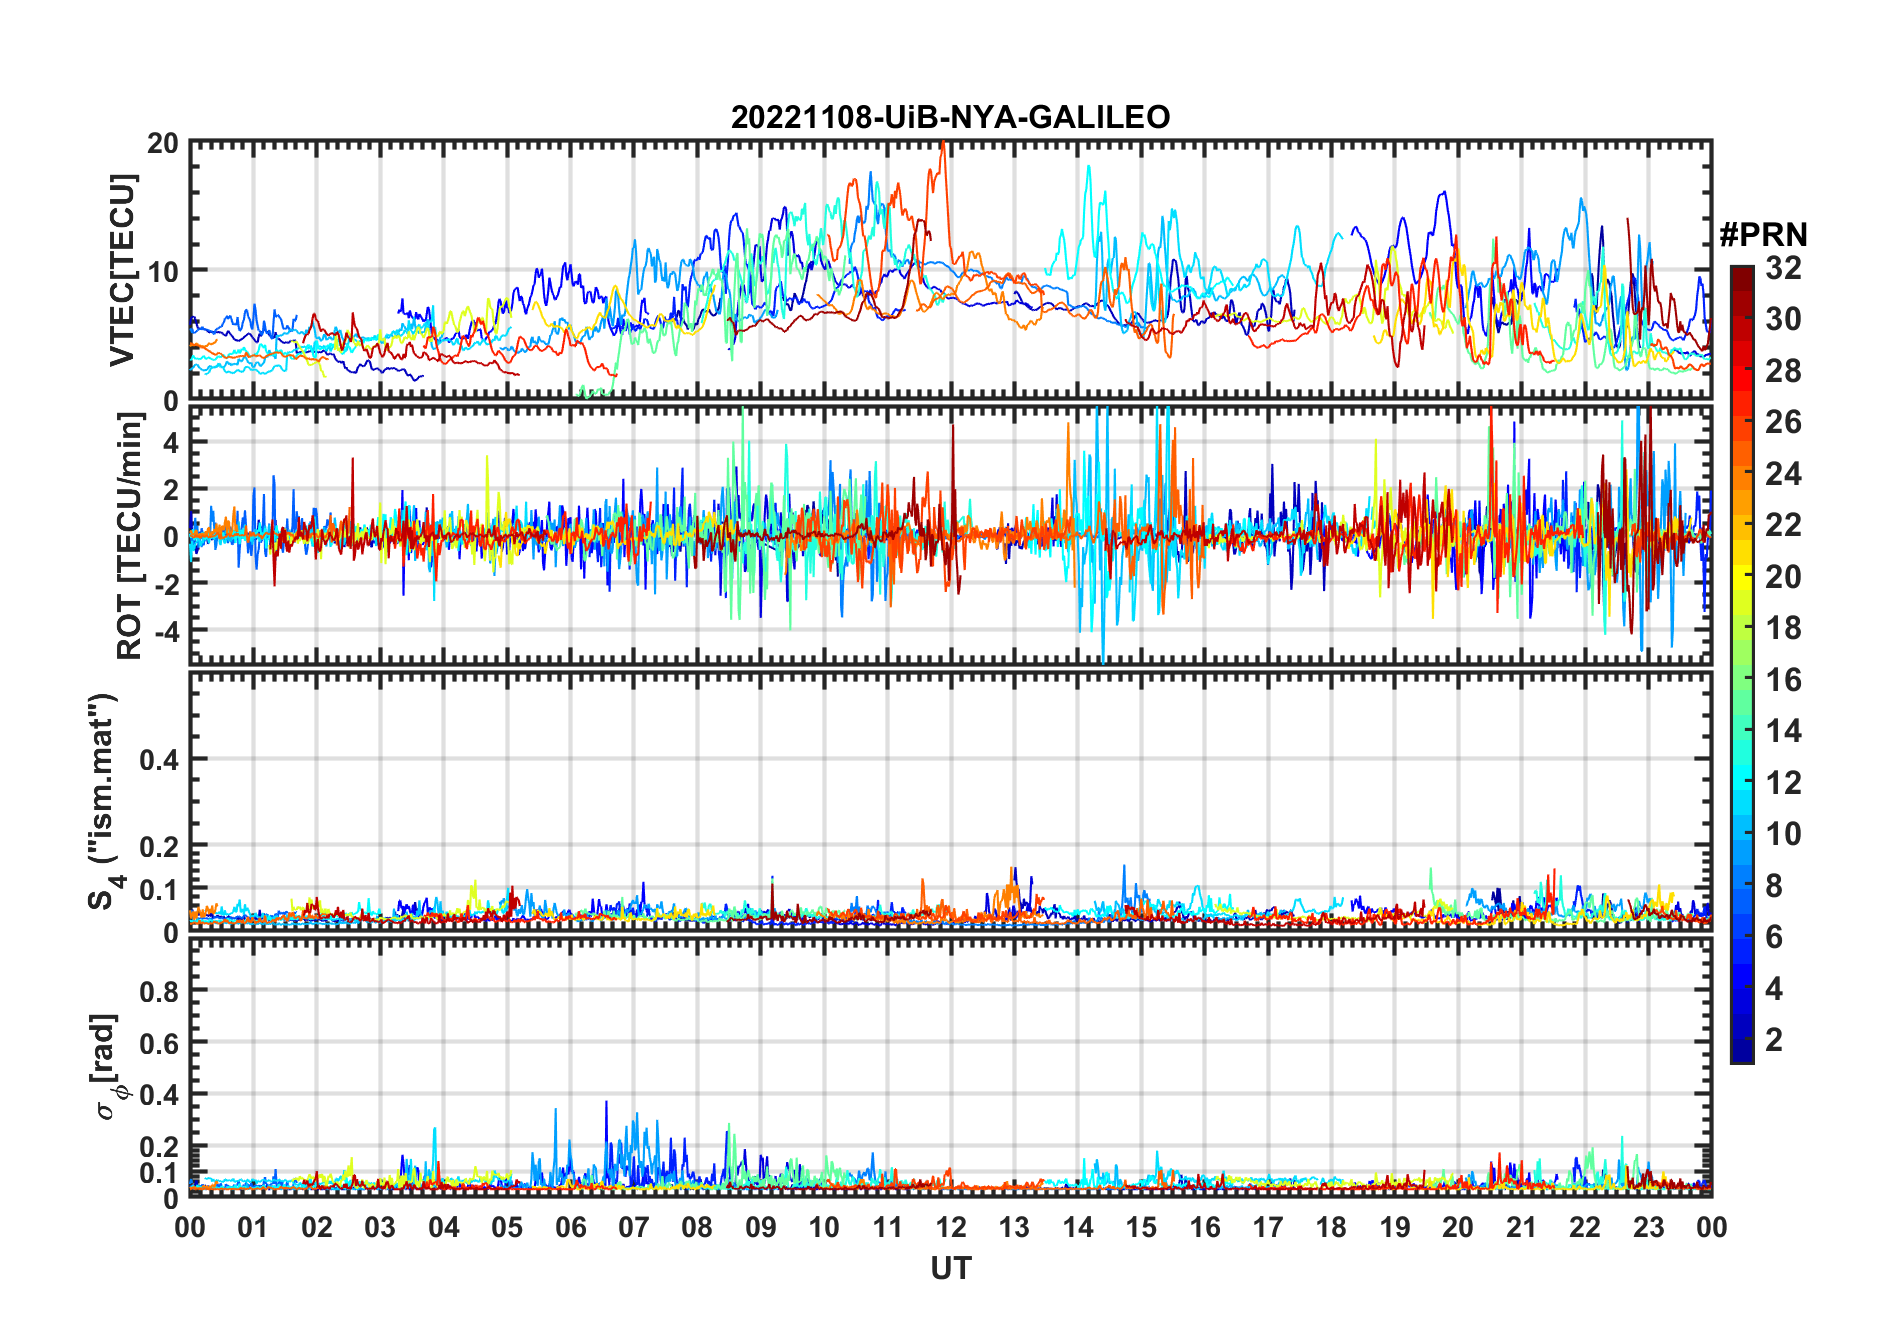The height and width of the screenshot is (1330, 1902).
Task: Select the VTEC[TECU] y-axis label
Action: (x=122, y=270)
